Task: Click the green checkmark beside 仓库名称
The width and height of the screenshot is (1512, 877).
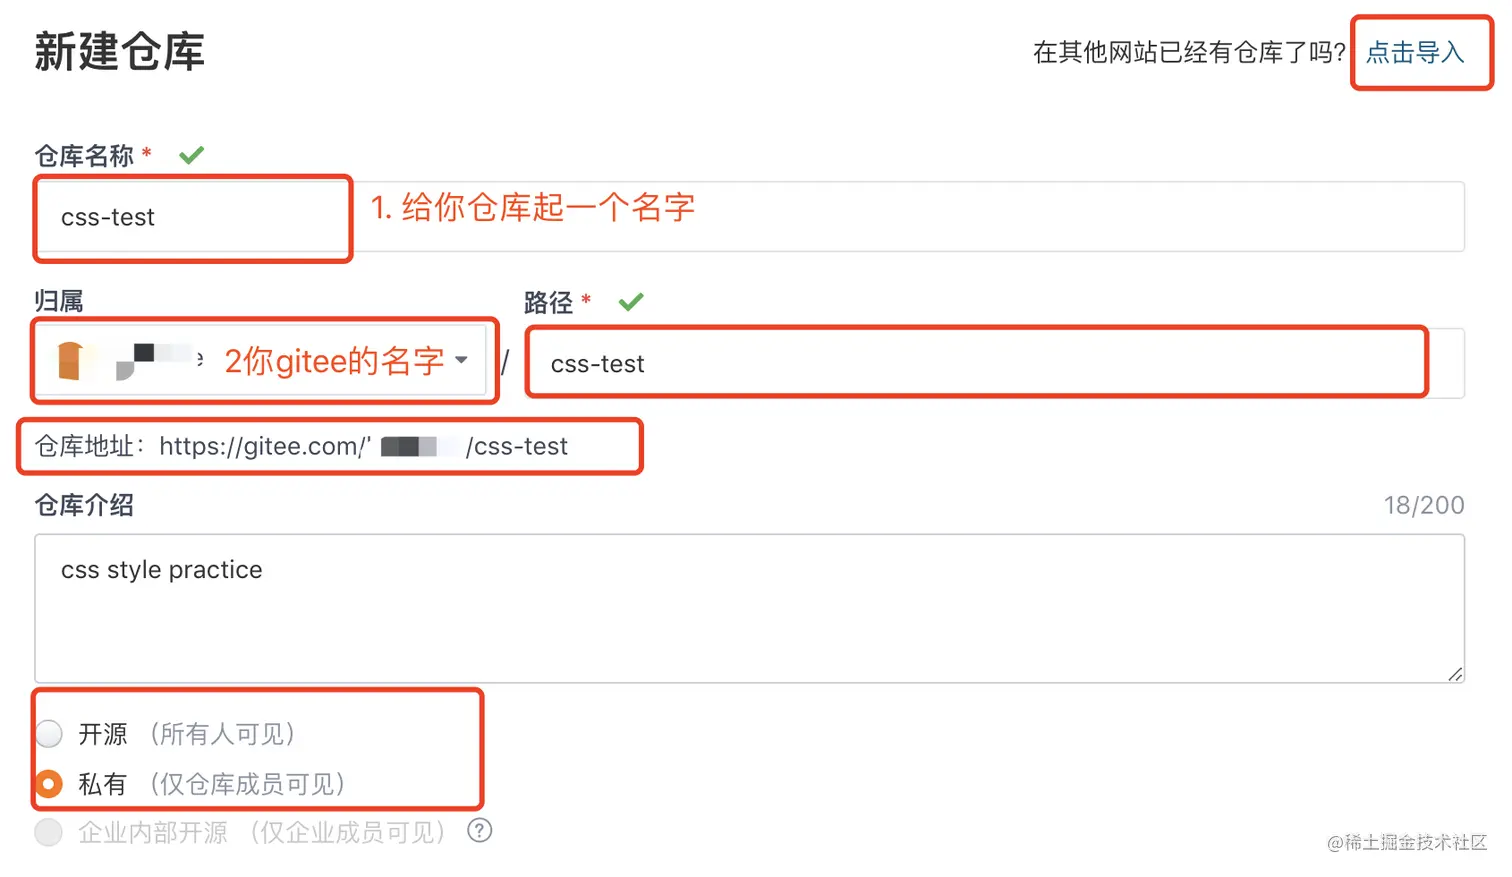Action: click(x=191, y=155)
